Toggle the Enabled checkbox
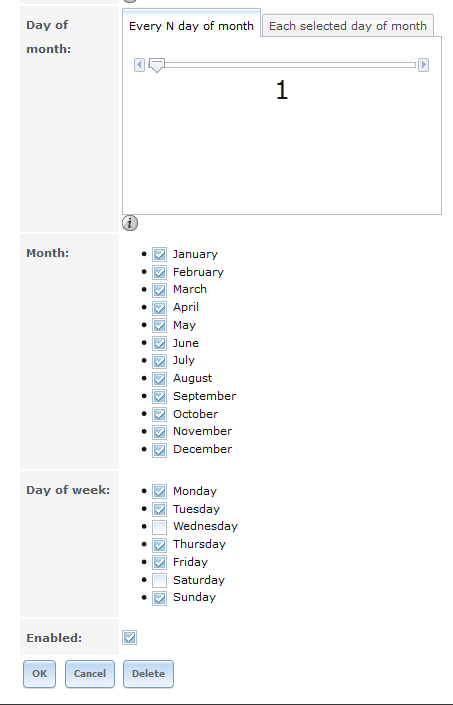This screenshot has width=453, height=705. pos(129,638)
